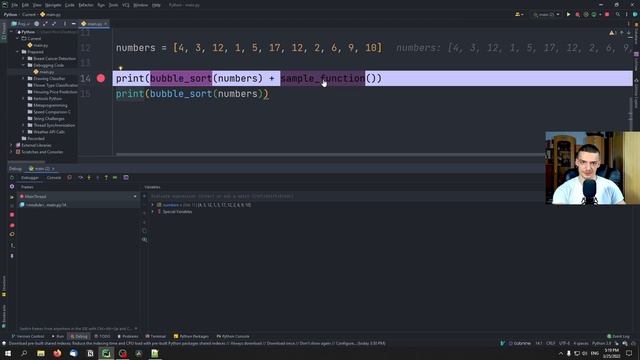Screen dimensions: 640x360
Task: Open the Problems tool window
Action: click(128, 336)
